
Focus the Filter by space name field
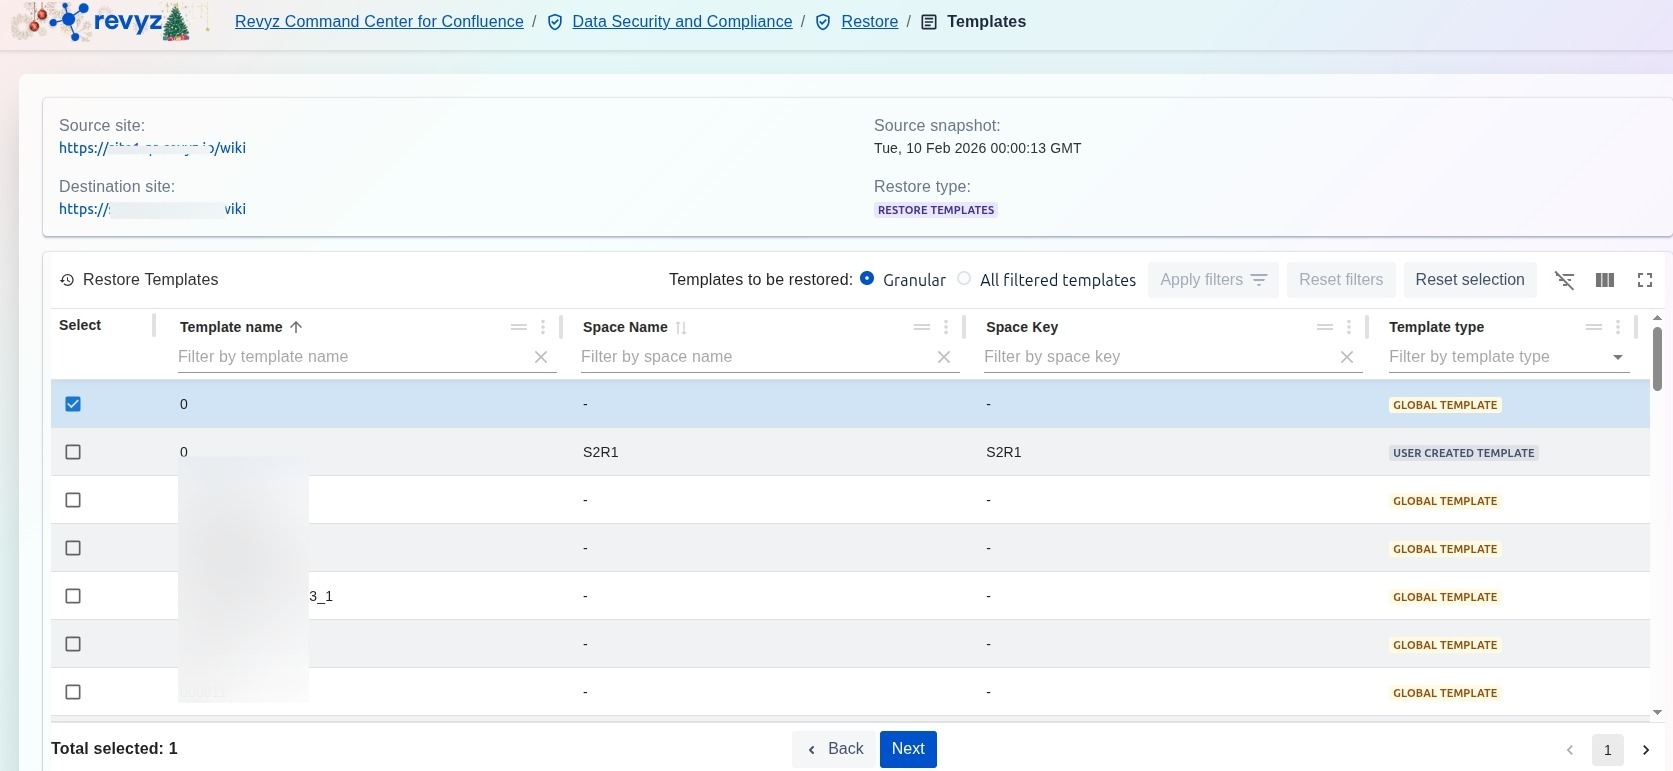tap(755, 357)
